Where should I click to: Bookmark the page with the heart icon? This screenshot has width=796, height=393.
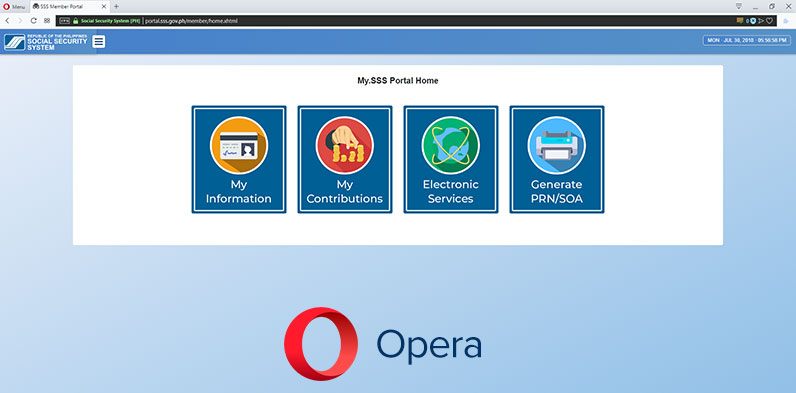point(770,21)
